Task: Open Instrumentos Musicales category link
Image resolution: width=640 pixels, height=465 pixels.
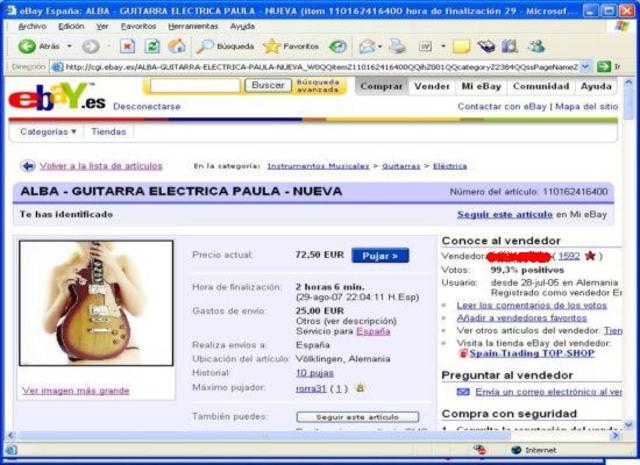Action: coord(318,166)
